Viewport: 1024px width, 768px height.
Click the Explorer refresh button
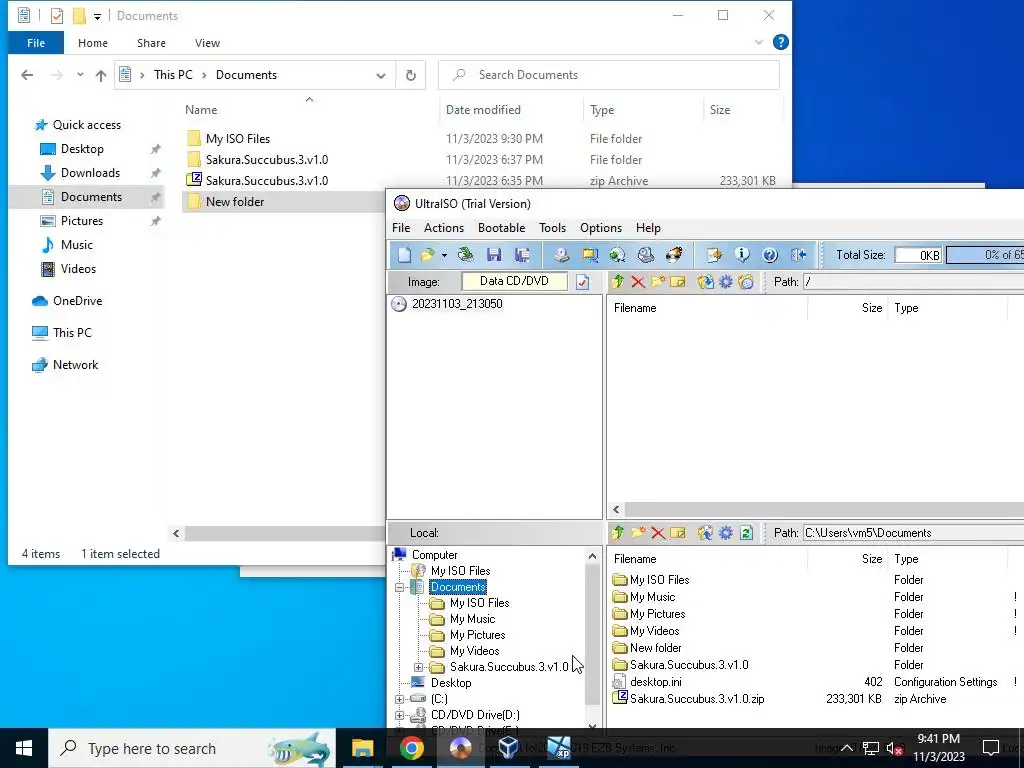point(411,75)
